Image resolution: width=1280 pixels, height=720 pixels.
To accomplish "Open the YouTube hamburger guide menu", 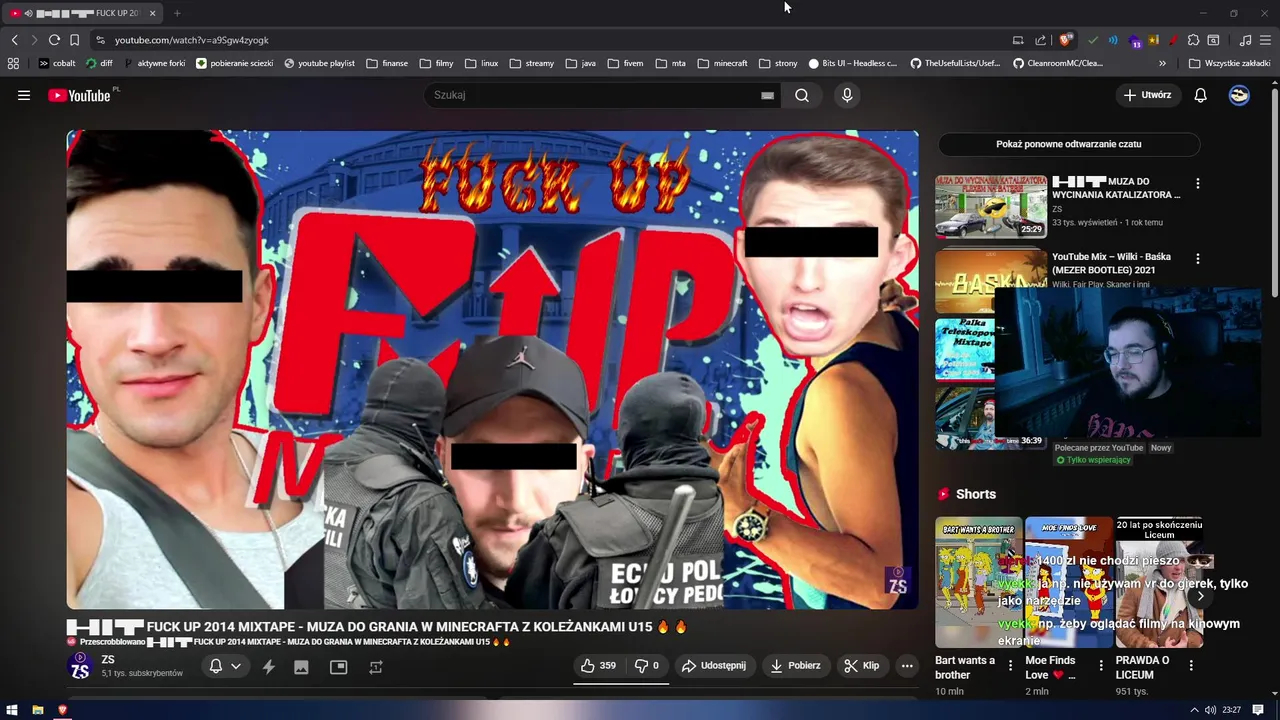I will (x=24, y=95).
